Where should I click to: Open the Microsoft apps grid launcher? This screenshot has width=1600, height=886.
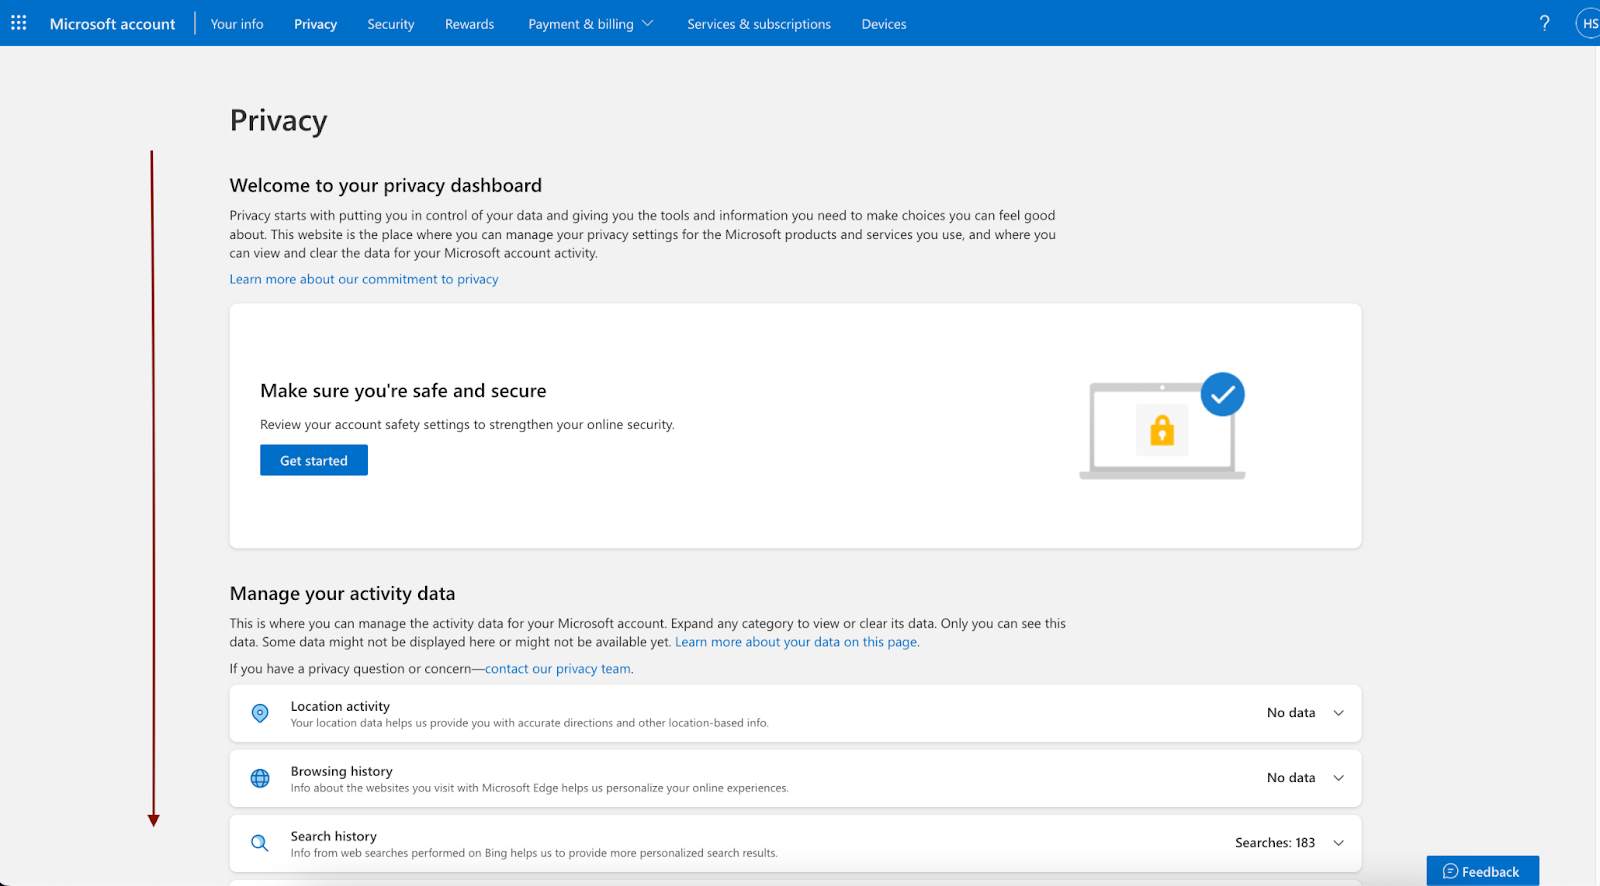[19, 23]
